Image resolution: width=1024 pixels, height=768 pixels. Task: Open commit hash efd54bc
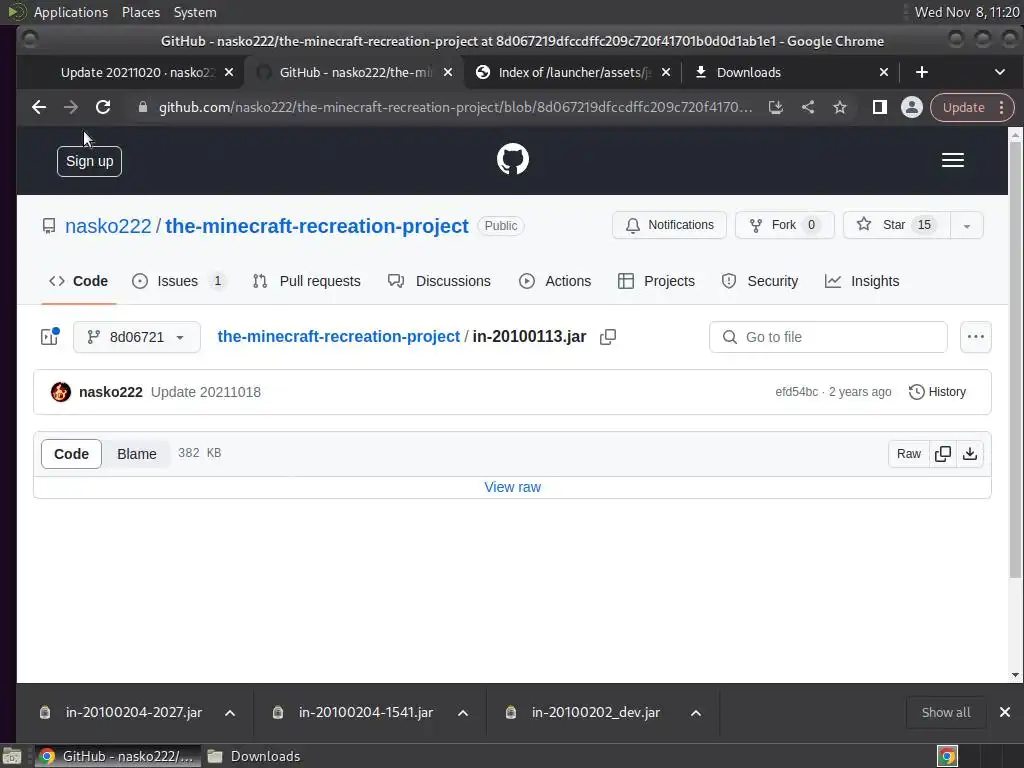796,392
